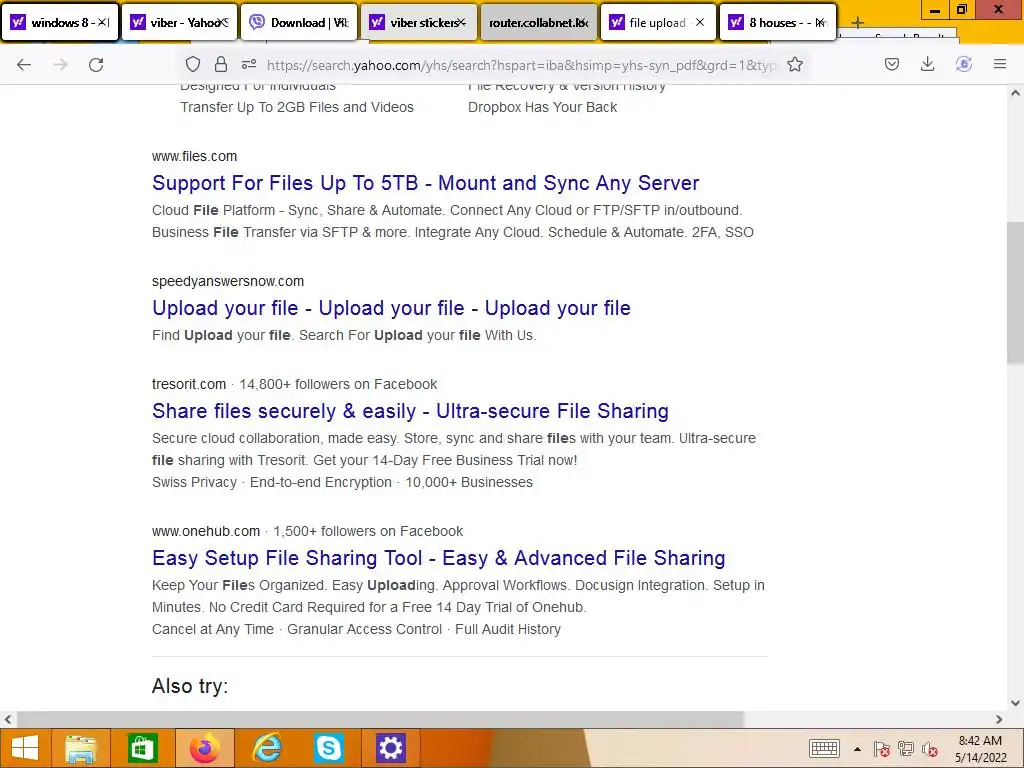Open a new browser tab
Image resolution: width=1024 pixels, height=768 pixels.
point(857,23)
